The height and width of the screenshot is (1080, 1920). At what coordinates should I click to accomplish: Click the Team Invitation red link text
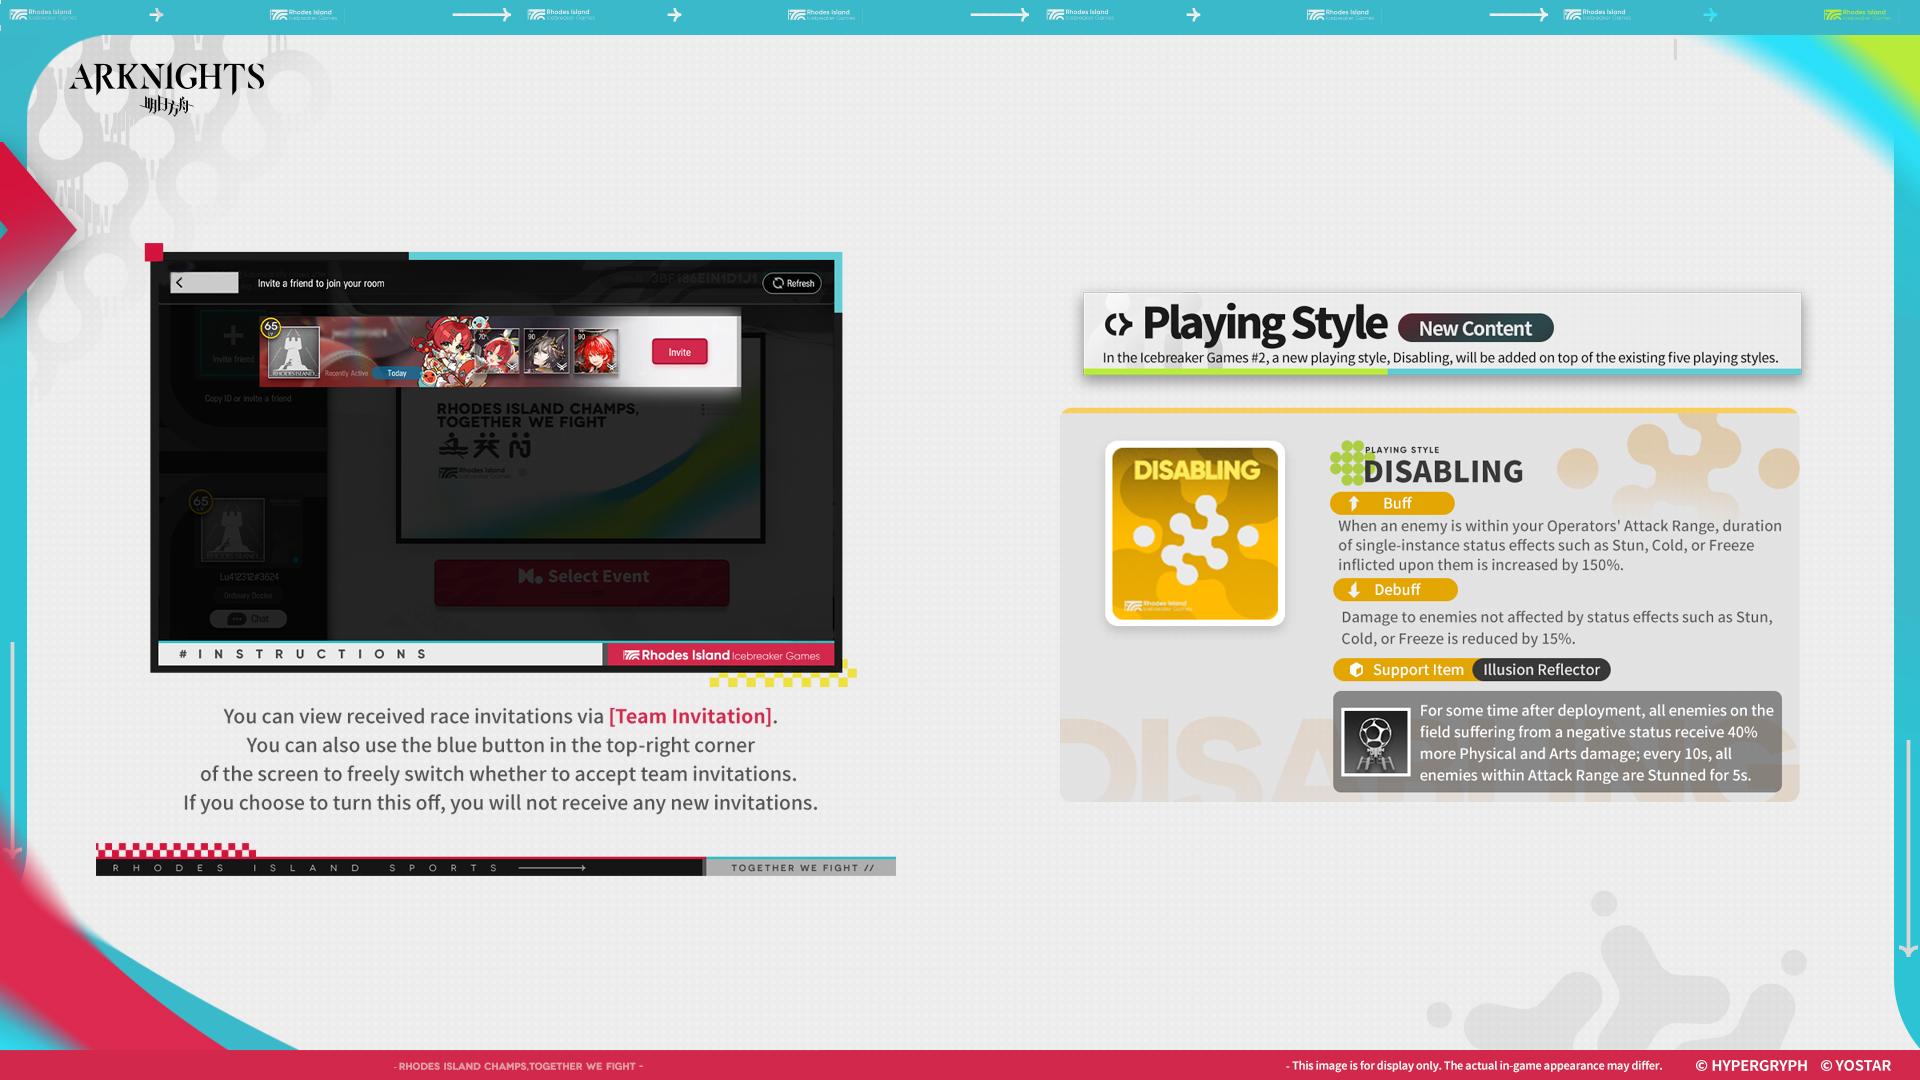[x=690, y=716]
